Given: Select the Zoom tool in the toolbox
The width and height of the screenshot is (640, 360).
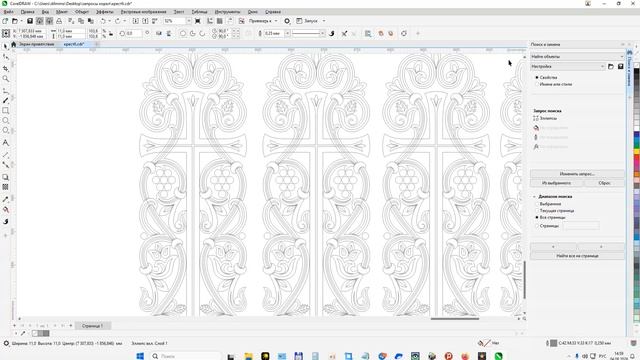Looking at the screenshot, I should click(5, 78).
